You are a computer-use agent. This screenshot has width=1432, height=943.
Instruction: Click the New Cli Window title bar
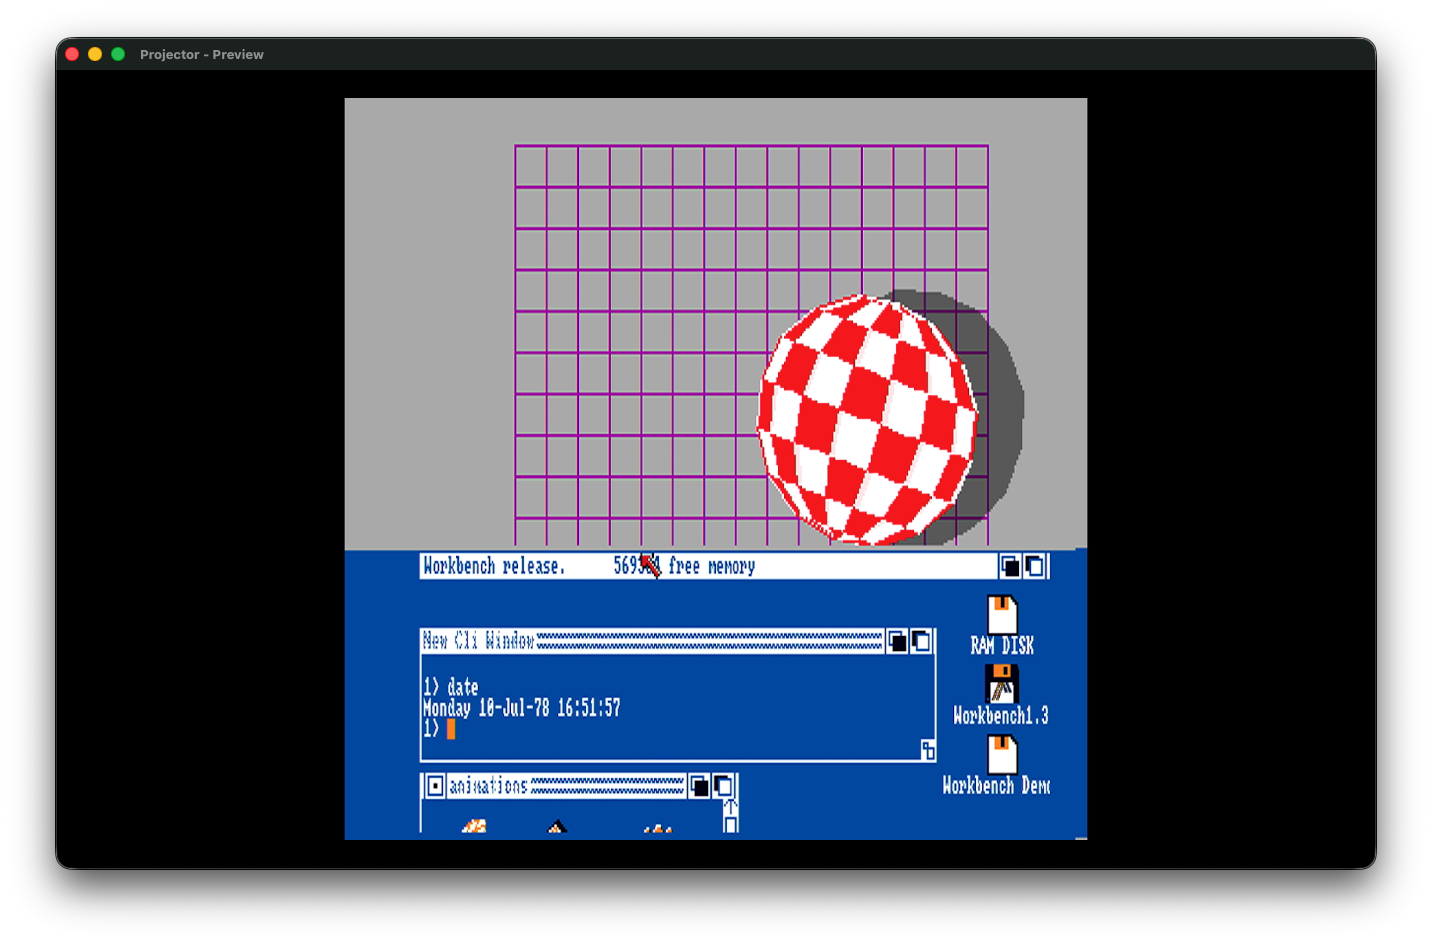tap(652, 641)
